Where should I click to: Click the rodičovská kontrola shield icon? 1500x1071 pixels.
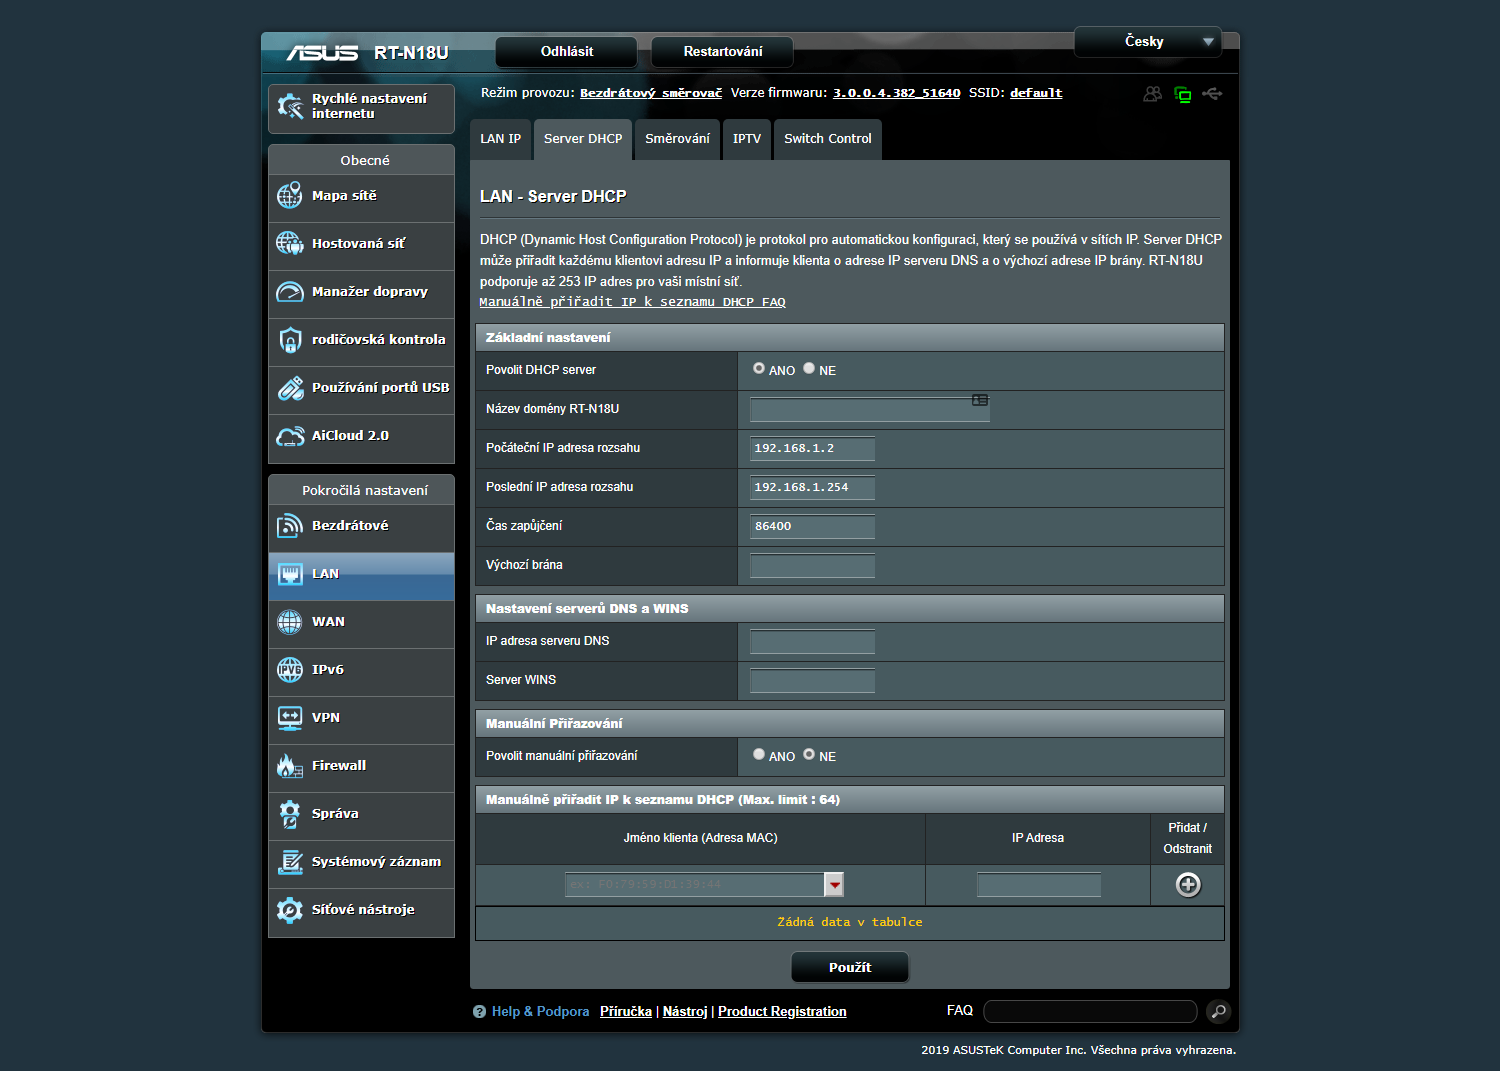coord(290,340)
